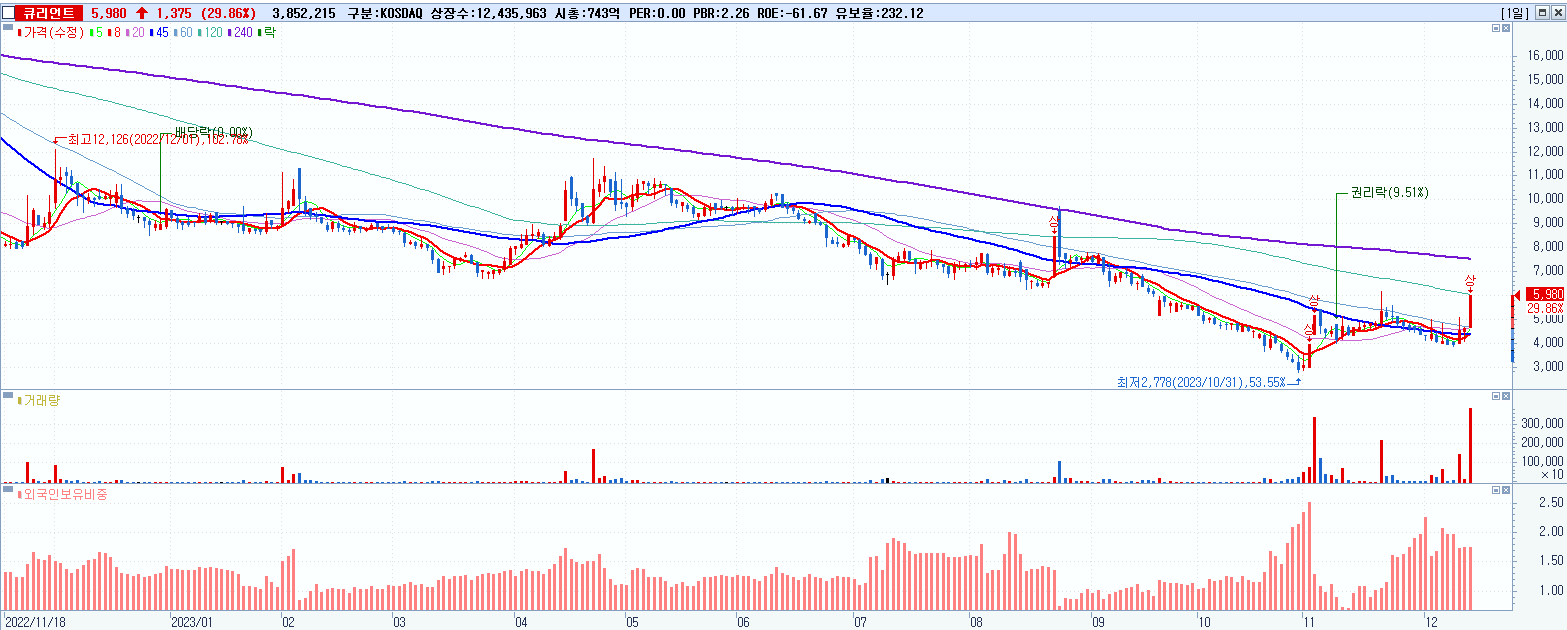Click the 06 month label on date axis

tap(743, 620)
